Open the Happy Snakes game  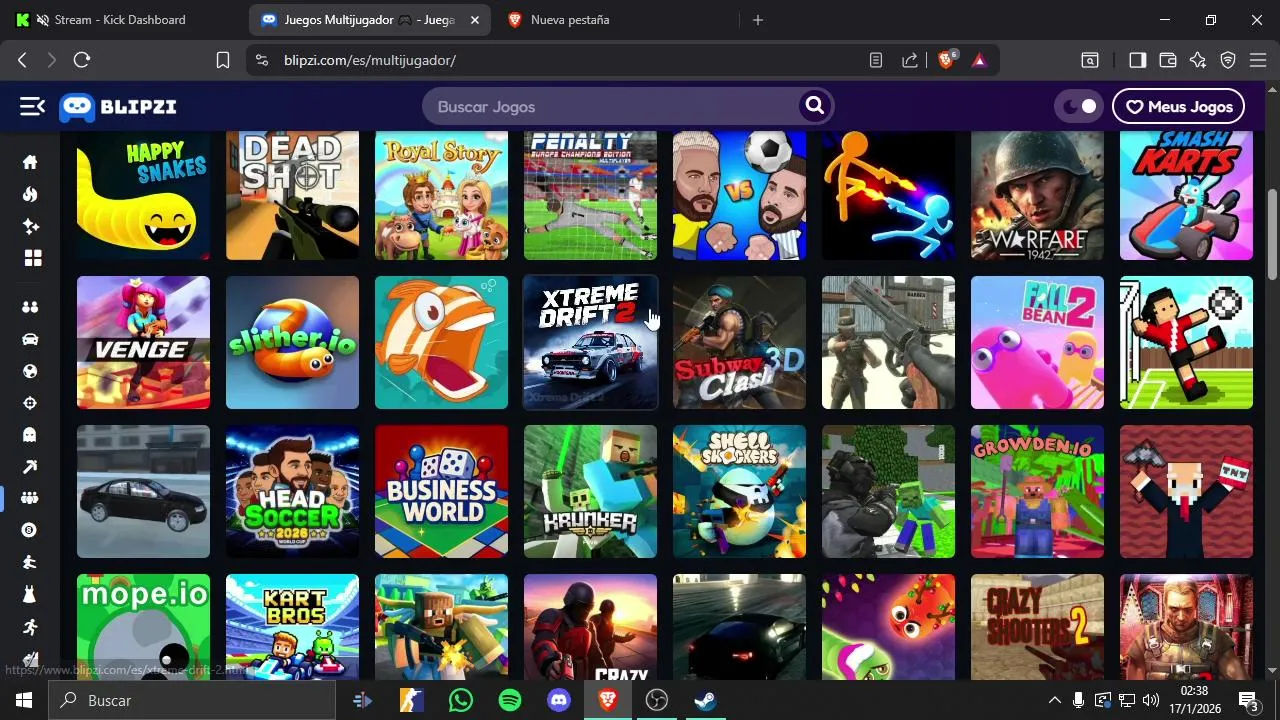143,195
